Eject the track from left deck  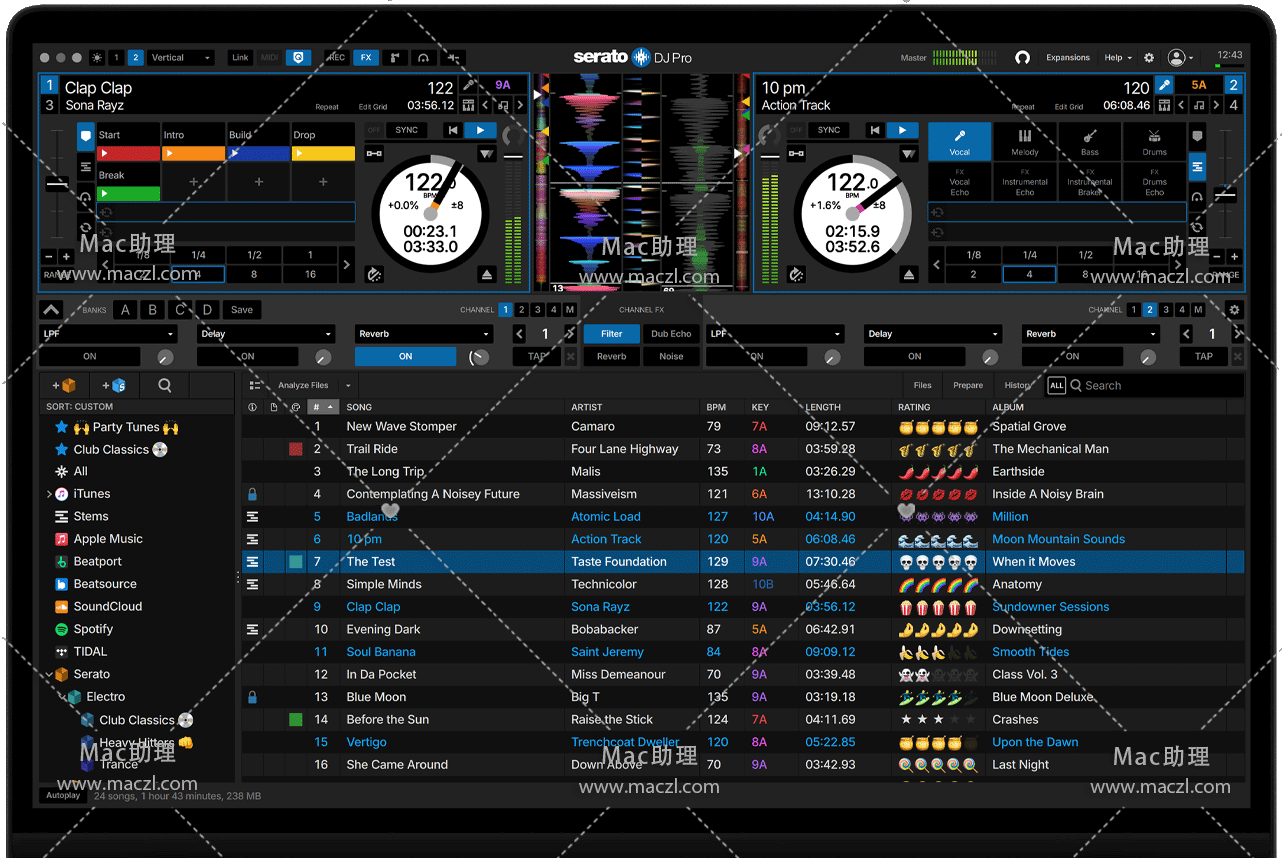(x=487, y=274)
